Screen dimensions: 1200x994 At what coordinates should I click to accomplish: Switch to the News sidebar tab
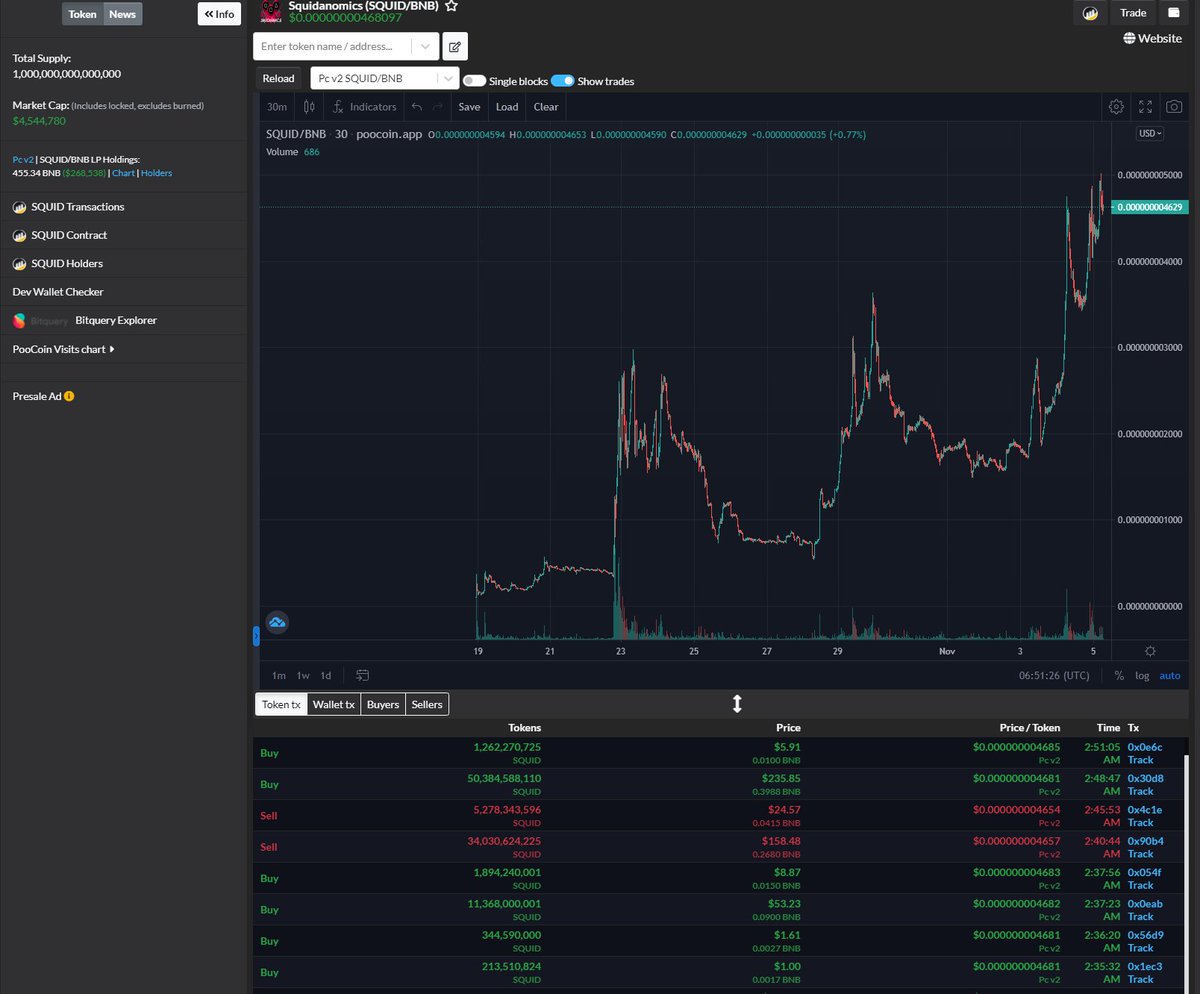click(x=122, y=14)
